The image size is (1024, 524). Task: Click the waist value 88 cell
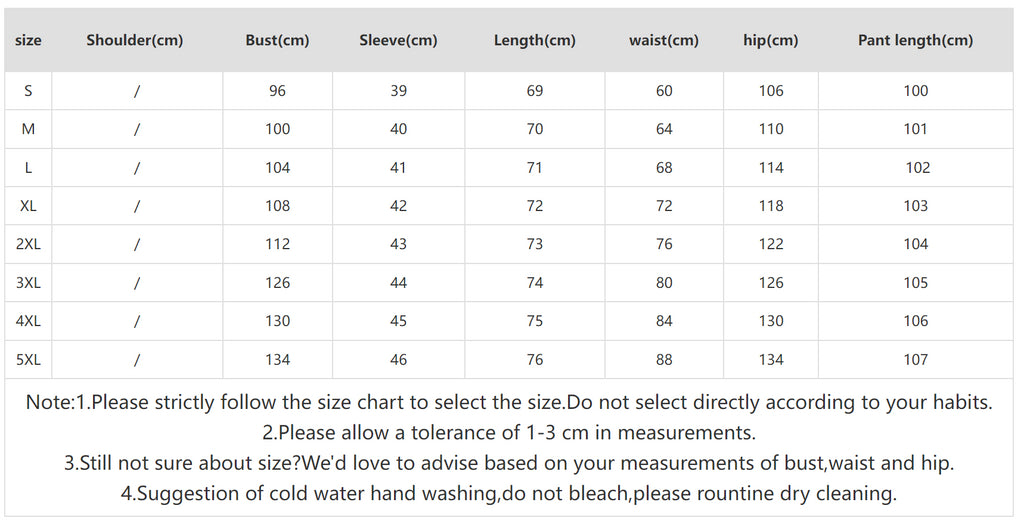click(x=664, y=360)
